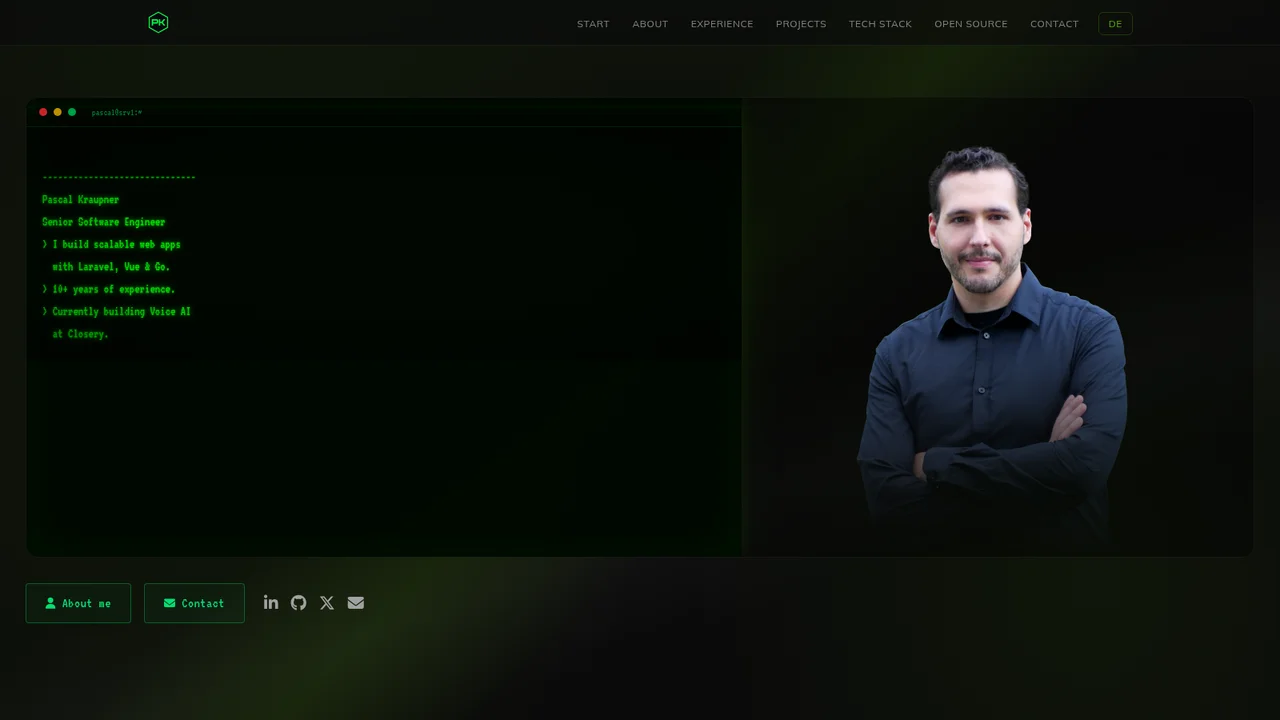
Task: Open the ABOUT nav item
Action: [x=650, y=24]
